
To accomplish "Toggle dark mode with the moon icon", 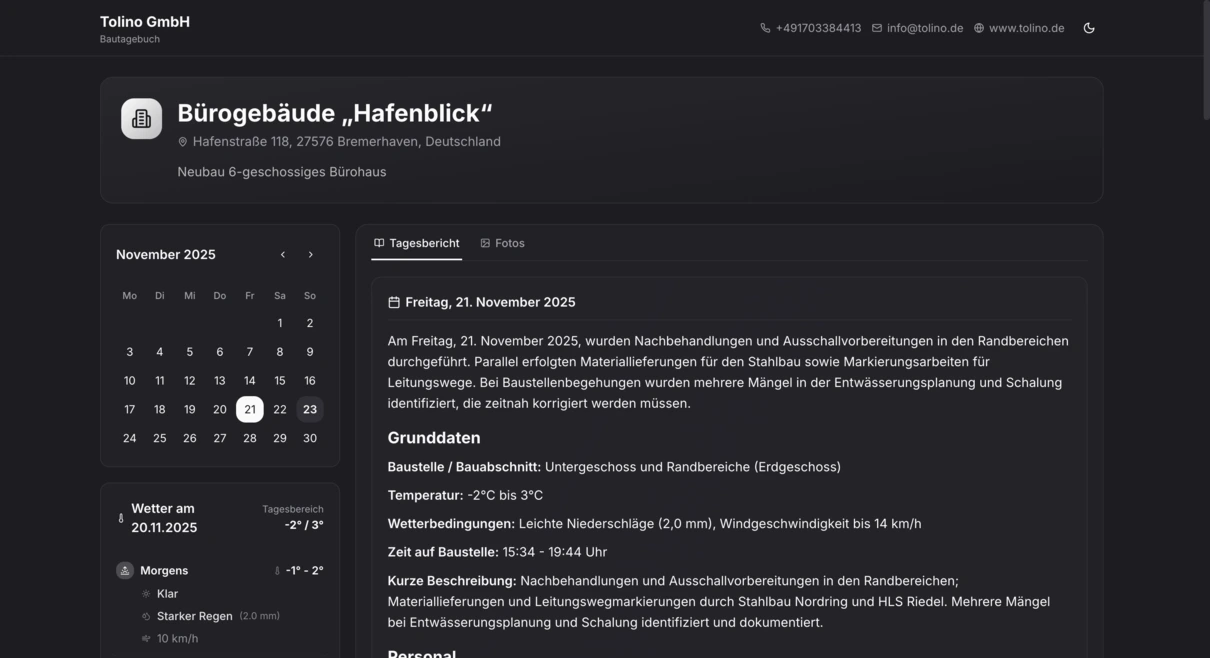I will 1089,28.
